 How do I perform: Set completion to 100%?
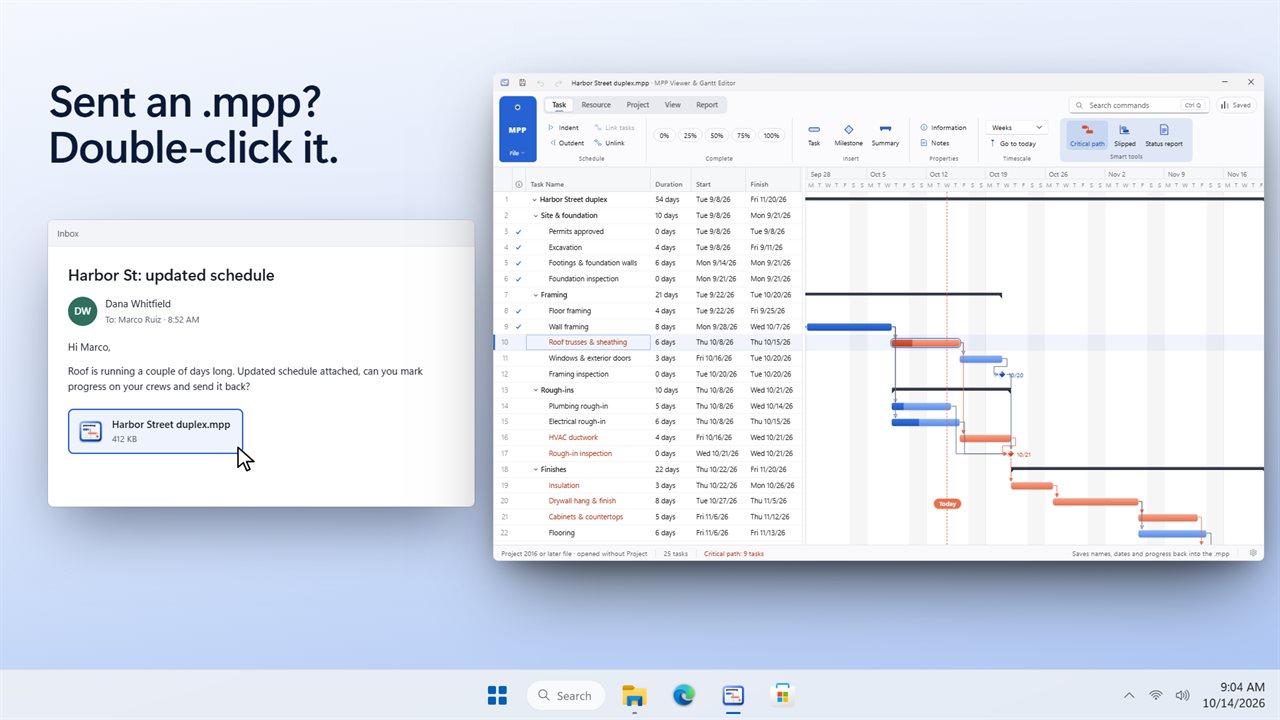[x=771, y=136]
